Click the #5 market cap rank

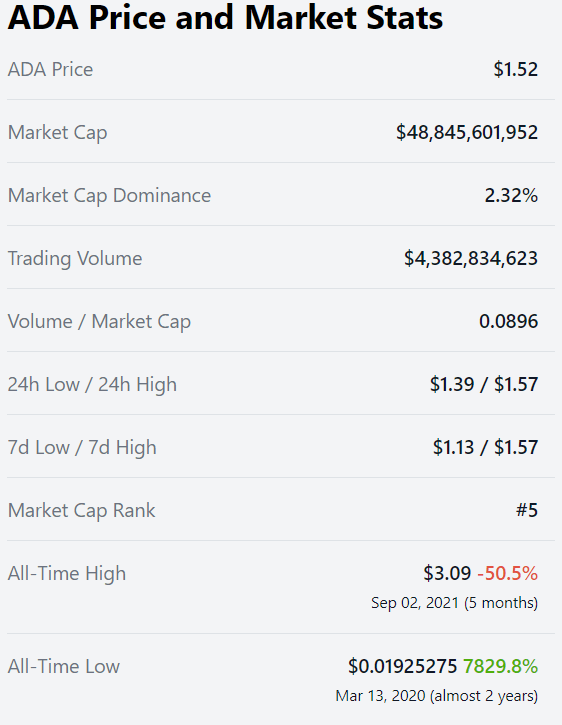tap(527, 510)
